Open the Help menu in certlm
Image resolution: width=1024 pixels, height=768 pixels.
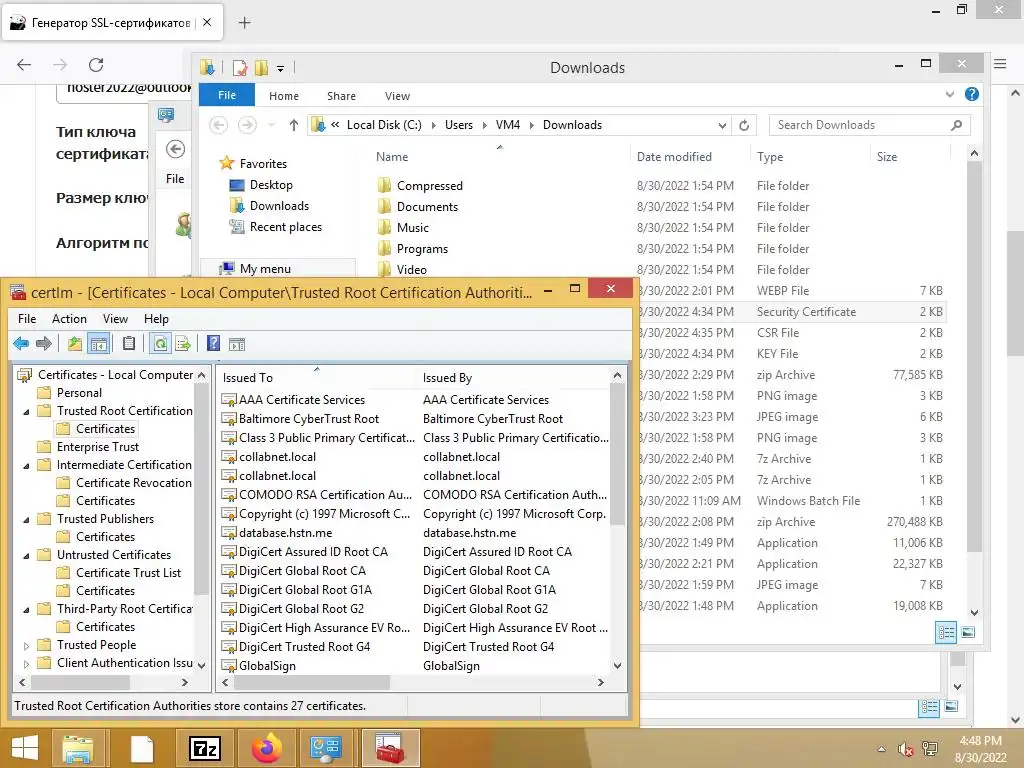click(x=156, y=319)
